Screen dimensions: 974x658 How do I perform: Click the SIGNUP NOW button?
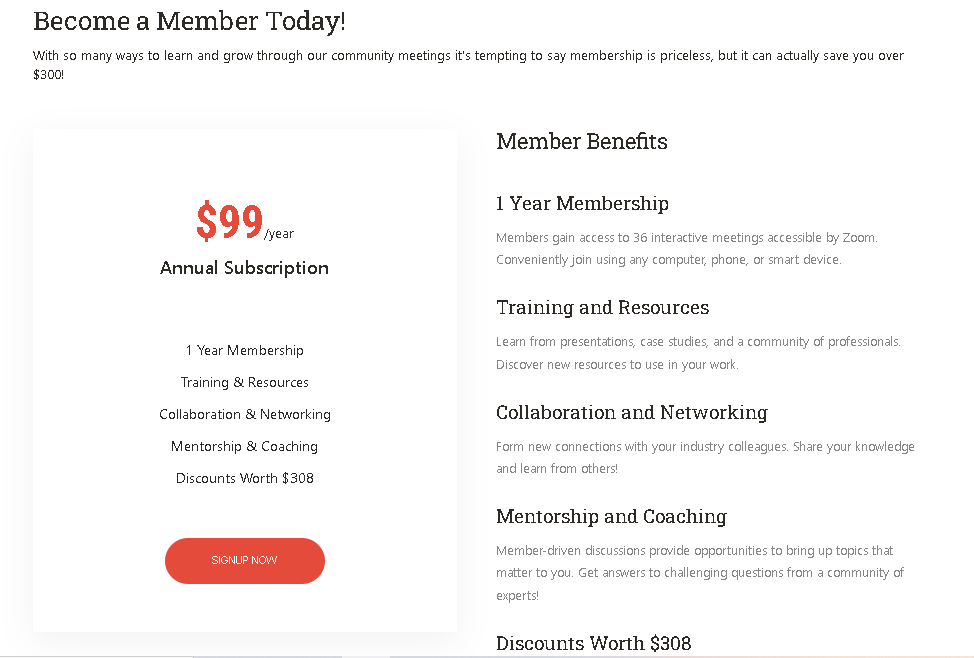point(245,560)
